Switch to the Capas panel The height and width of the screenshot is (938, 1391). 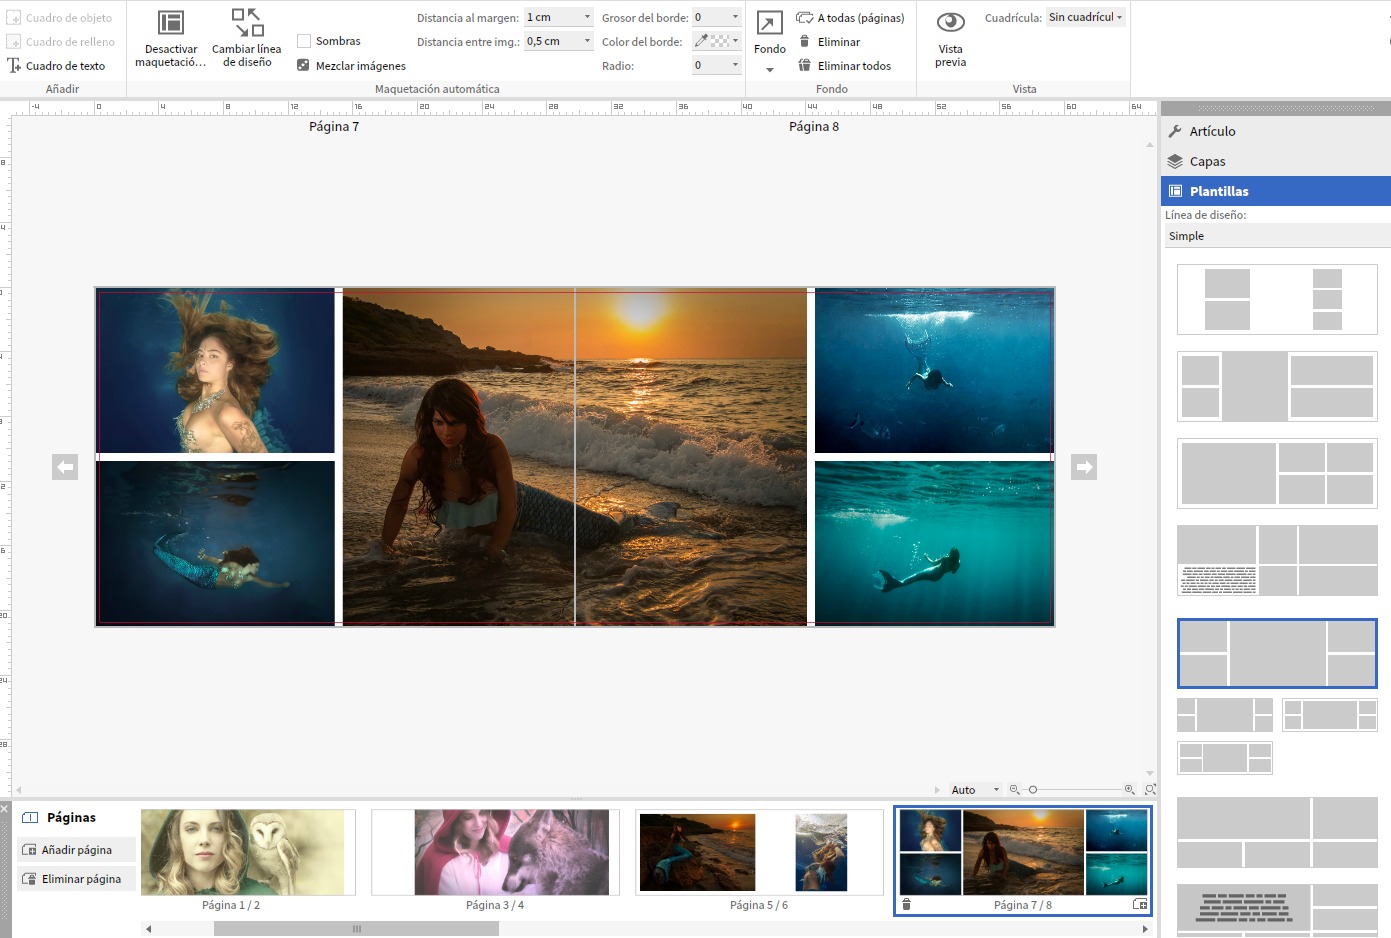point(1207,161)
